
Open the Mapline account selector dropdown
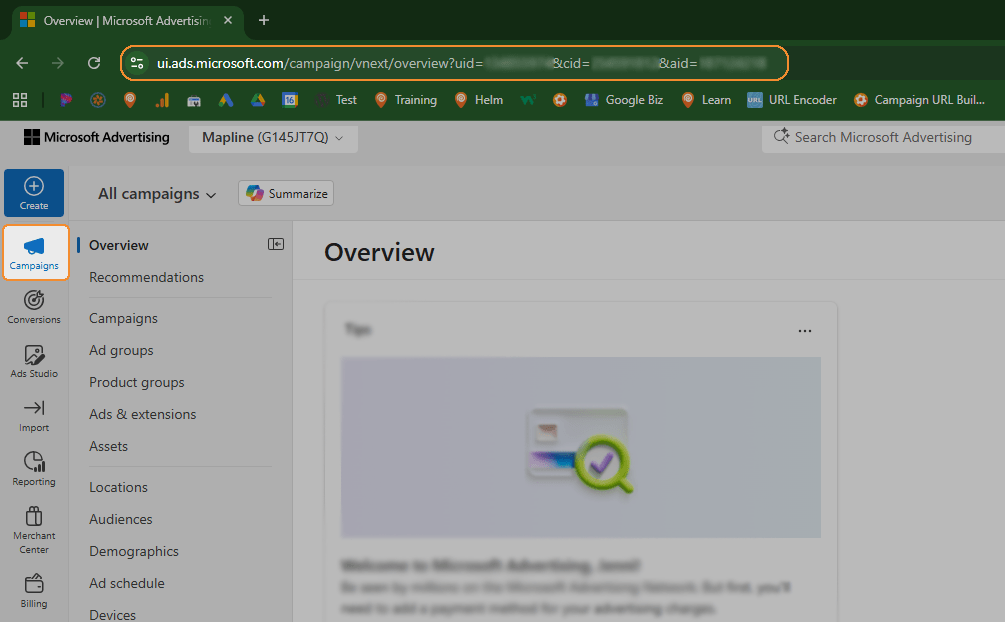click(x=272, y=137)
